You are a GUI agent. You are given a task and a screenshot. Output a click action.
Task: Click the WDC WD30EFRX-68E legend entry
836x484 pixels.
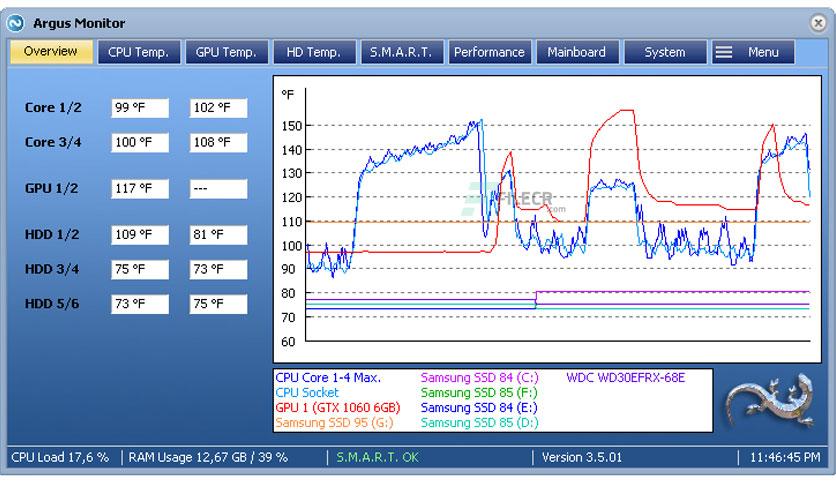pyautogui.click(x=625, y=378)
